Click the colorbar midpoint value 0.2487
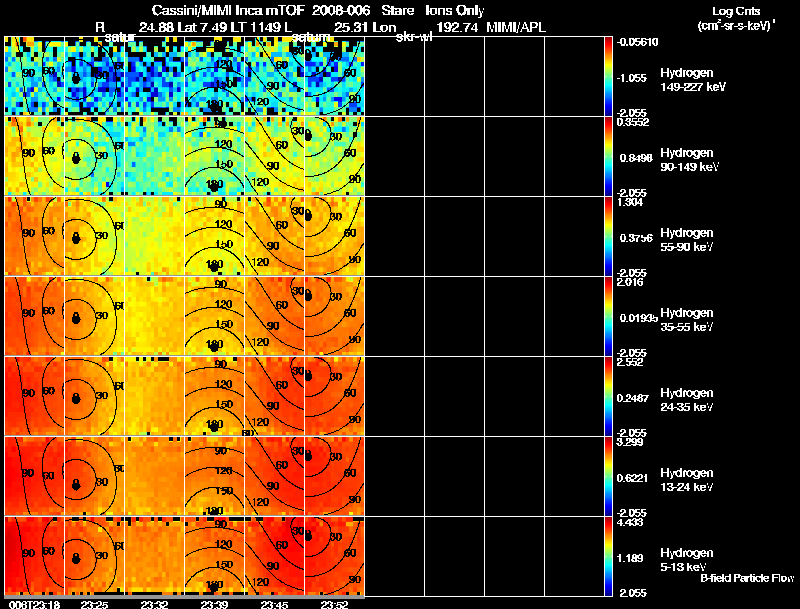 pos(633,398)
